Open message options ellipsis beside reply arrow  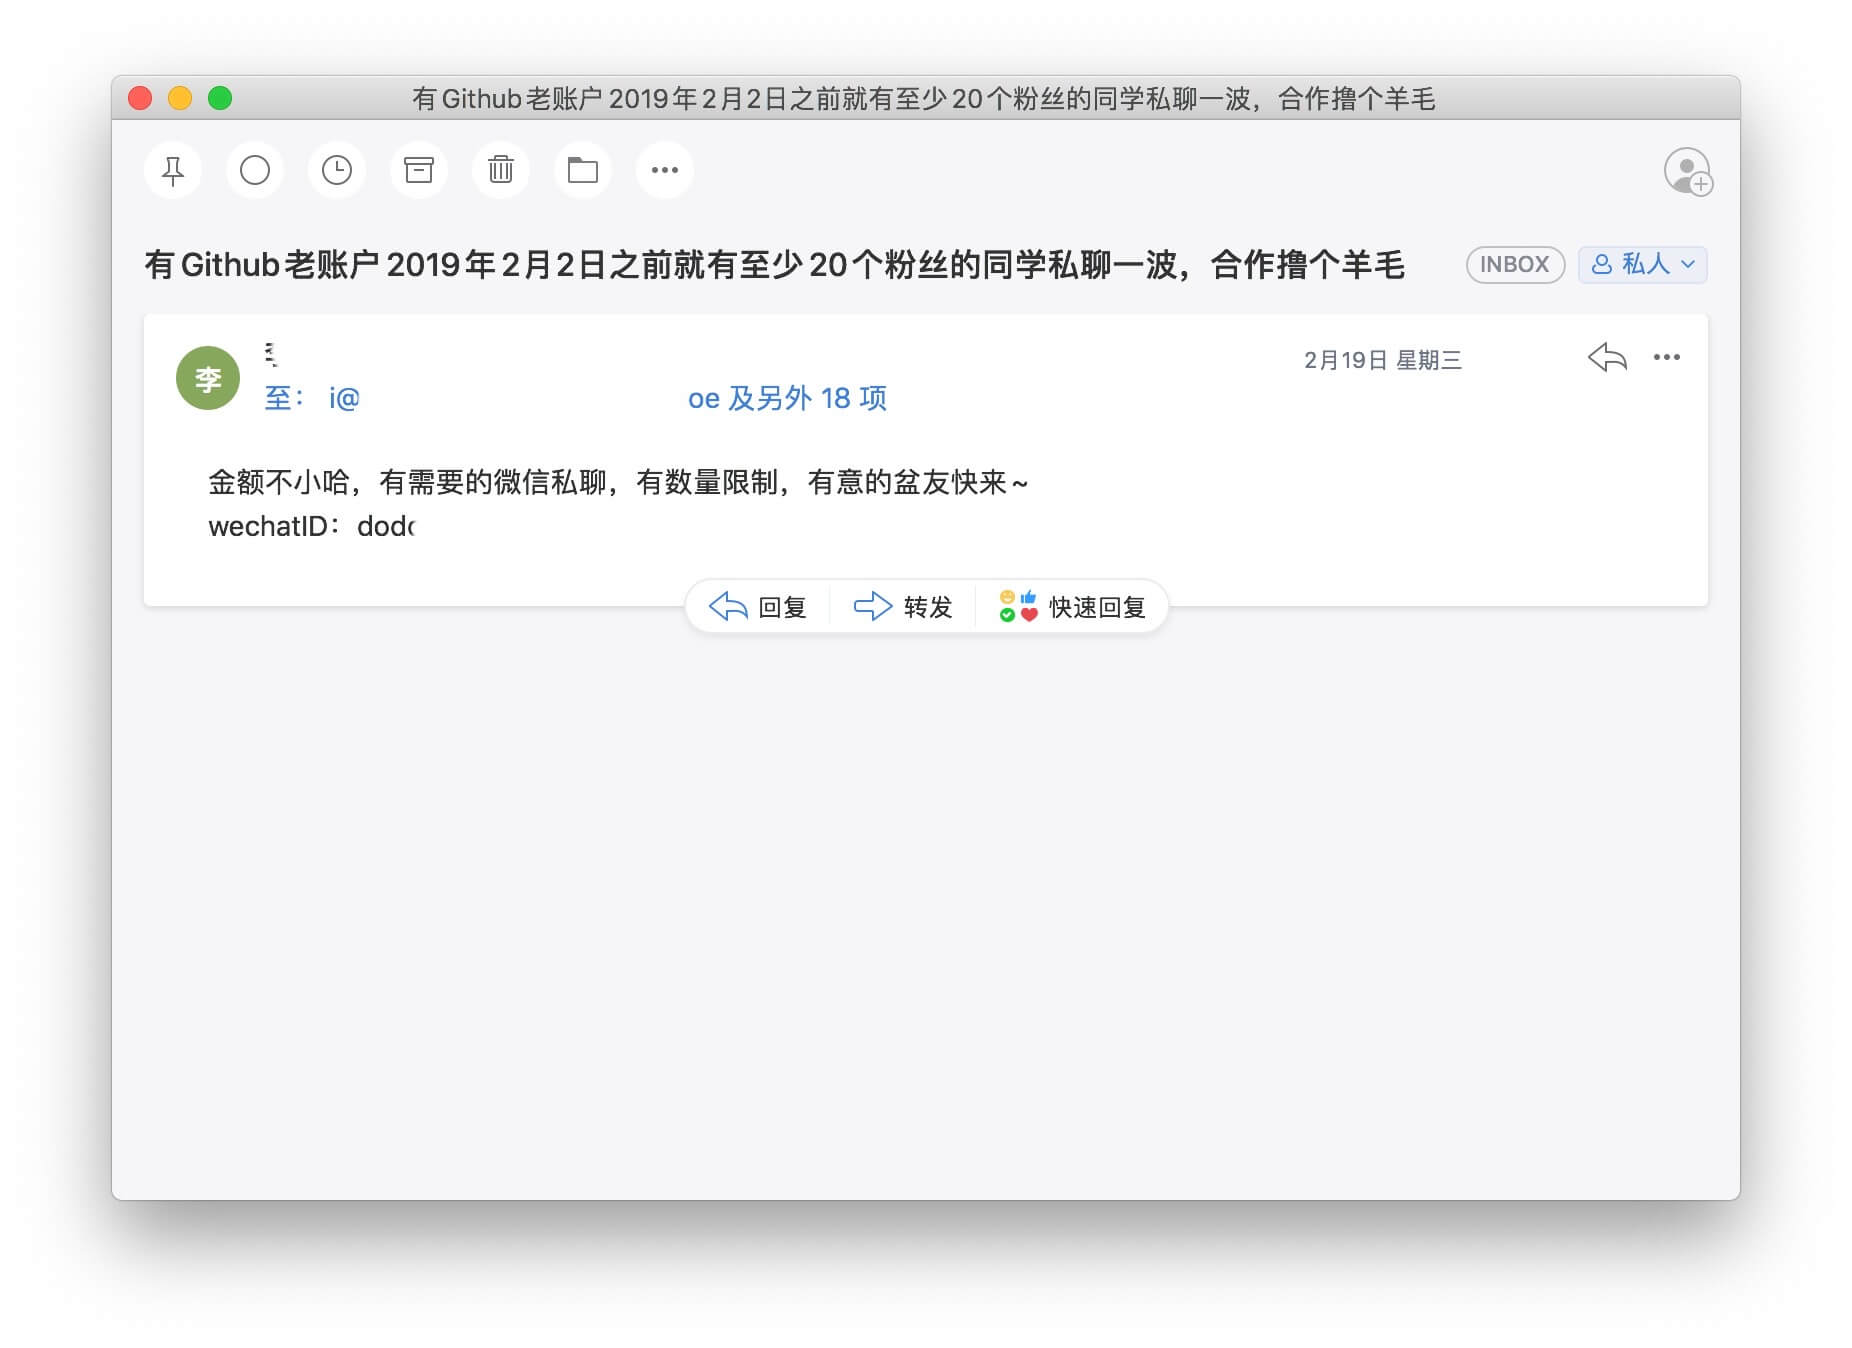click(1667, 358)
